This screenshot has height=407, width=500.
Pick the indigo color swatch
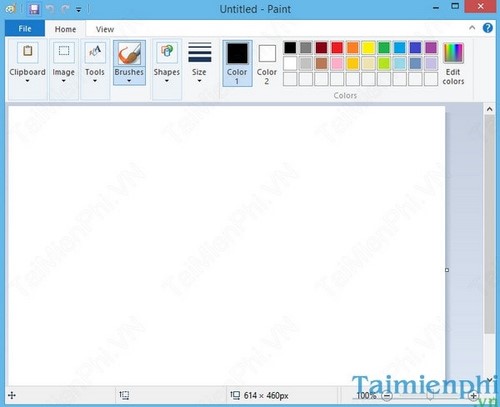click(x=415, y=48)
